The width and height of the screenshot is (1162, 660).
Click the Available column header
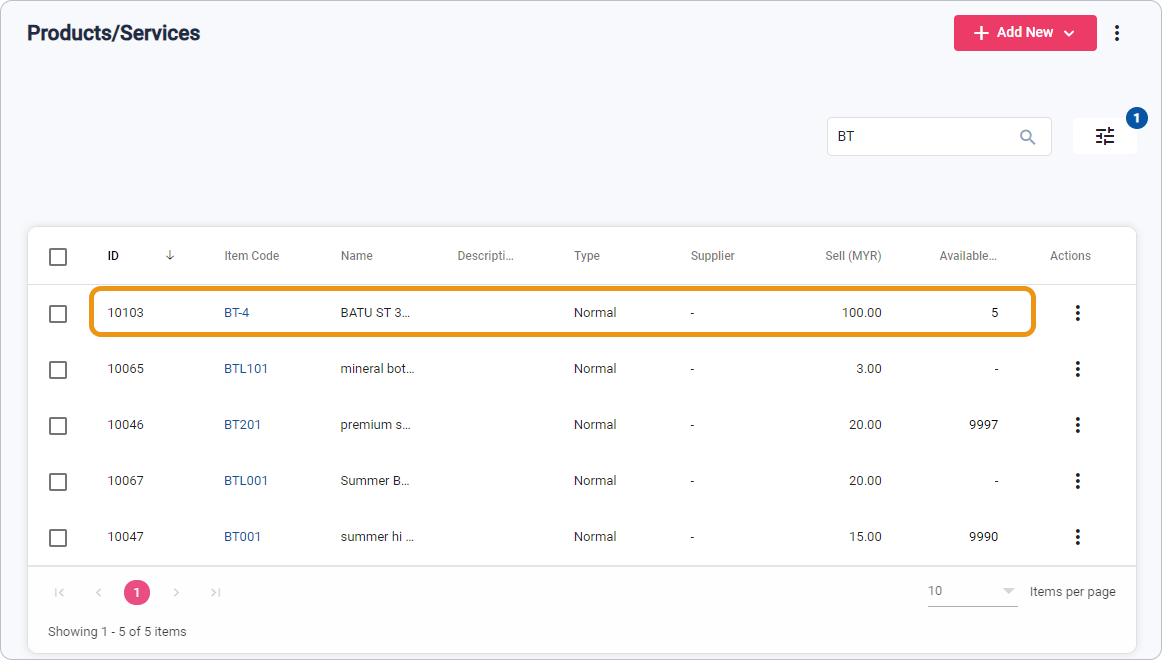968,256
